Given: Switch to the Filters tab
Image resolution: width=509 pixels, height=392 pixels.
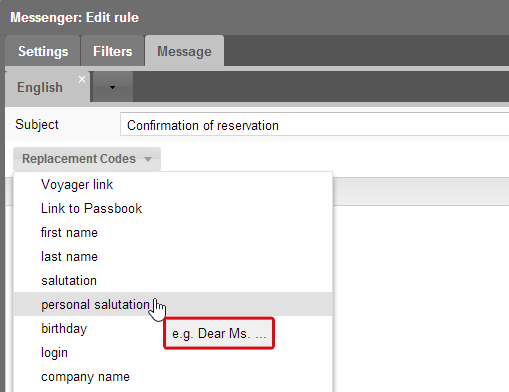Looking at the screenshot, I should 113,51.
